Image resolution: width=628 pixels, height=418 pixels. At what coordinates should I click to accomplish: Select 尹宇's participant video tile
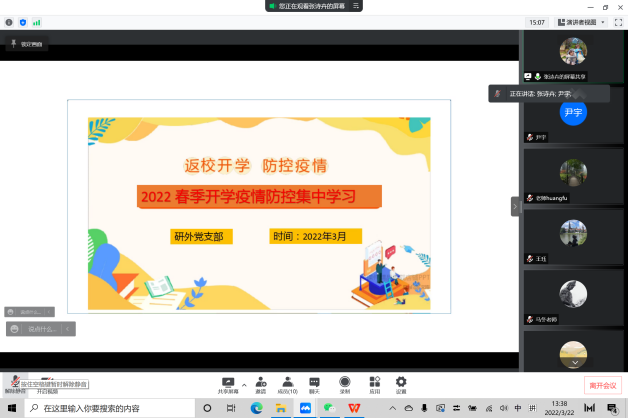point(572,116)
